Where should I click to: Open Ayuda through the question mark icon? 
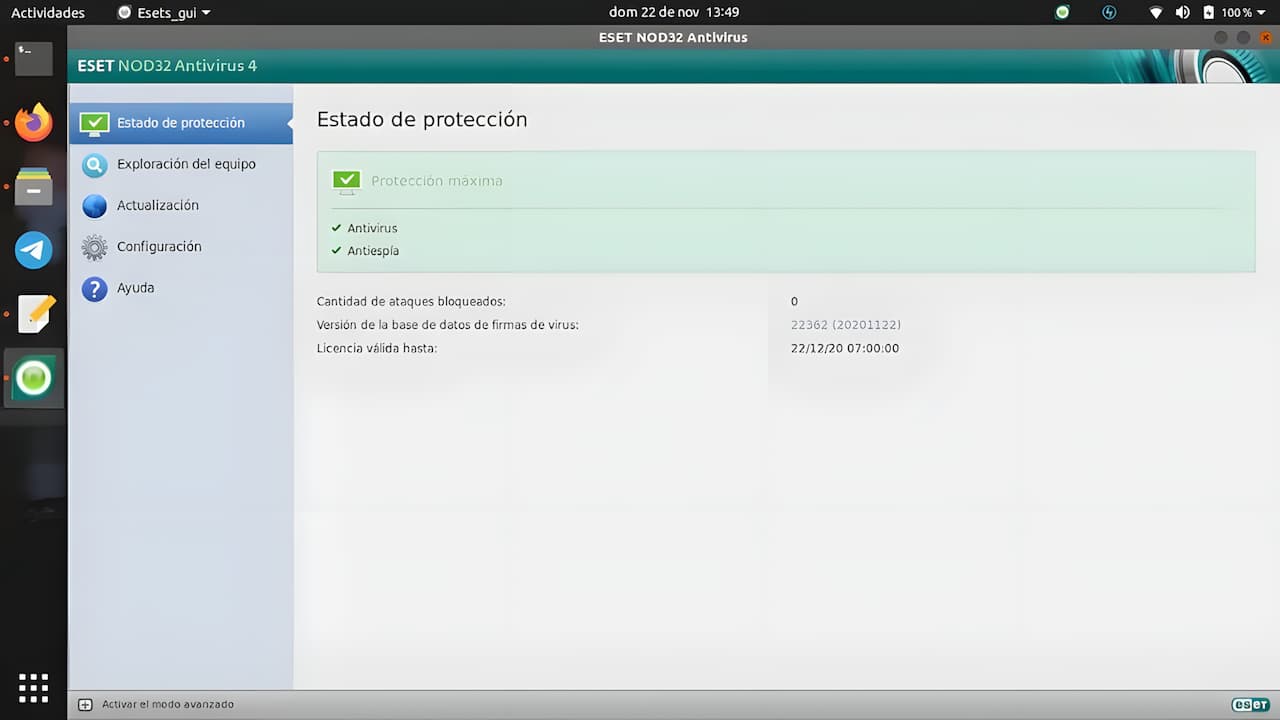[95, 288]
